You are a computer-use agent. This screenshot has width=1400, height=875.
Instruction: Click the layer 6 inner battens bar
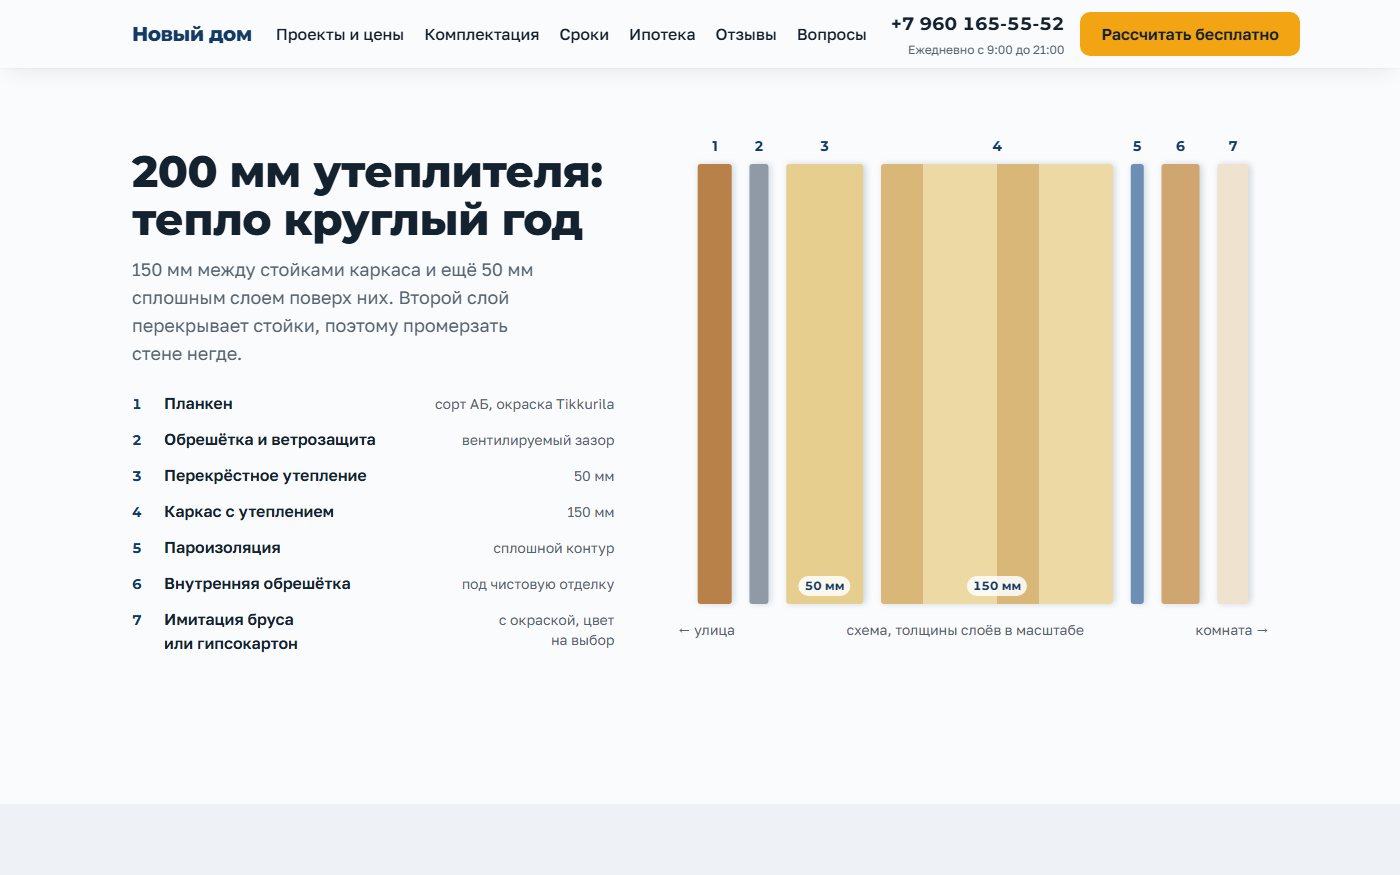click(1180, 384)
